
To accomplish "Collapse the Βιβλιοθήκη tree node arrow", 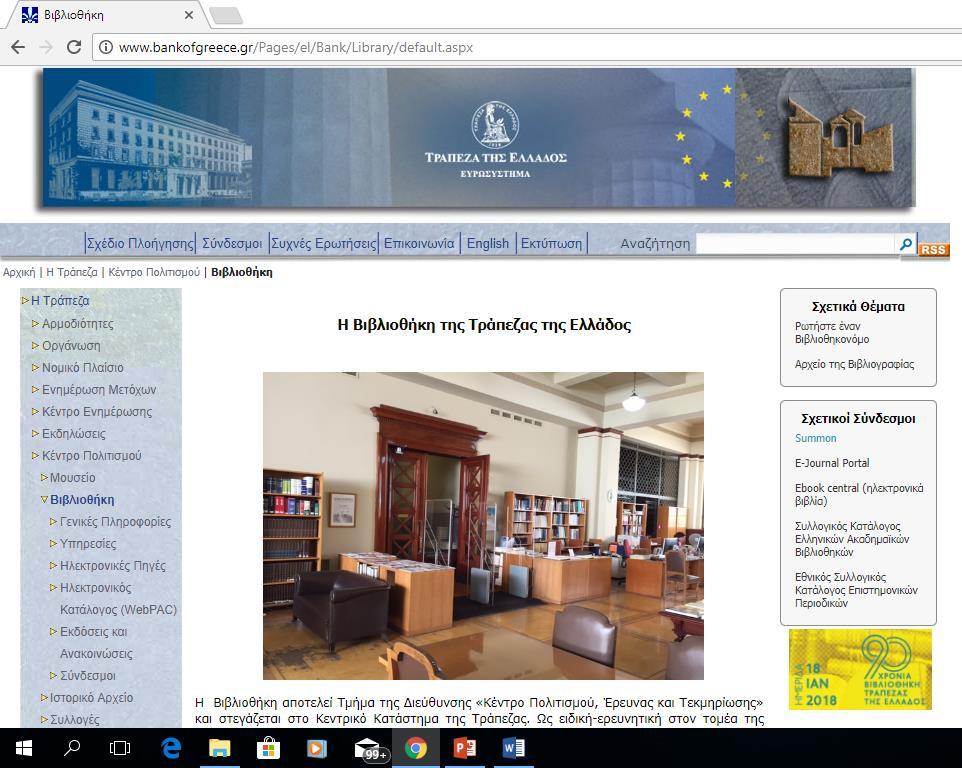I will [44, 499].
